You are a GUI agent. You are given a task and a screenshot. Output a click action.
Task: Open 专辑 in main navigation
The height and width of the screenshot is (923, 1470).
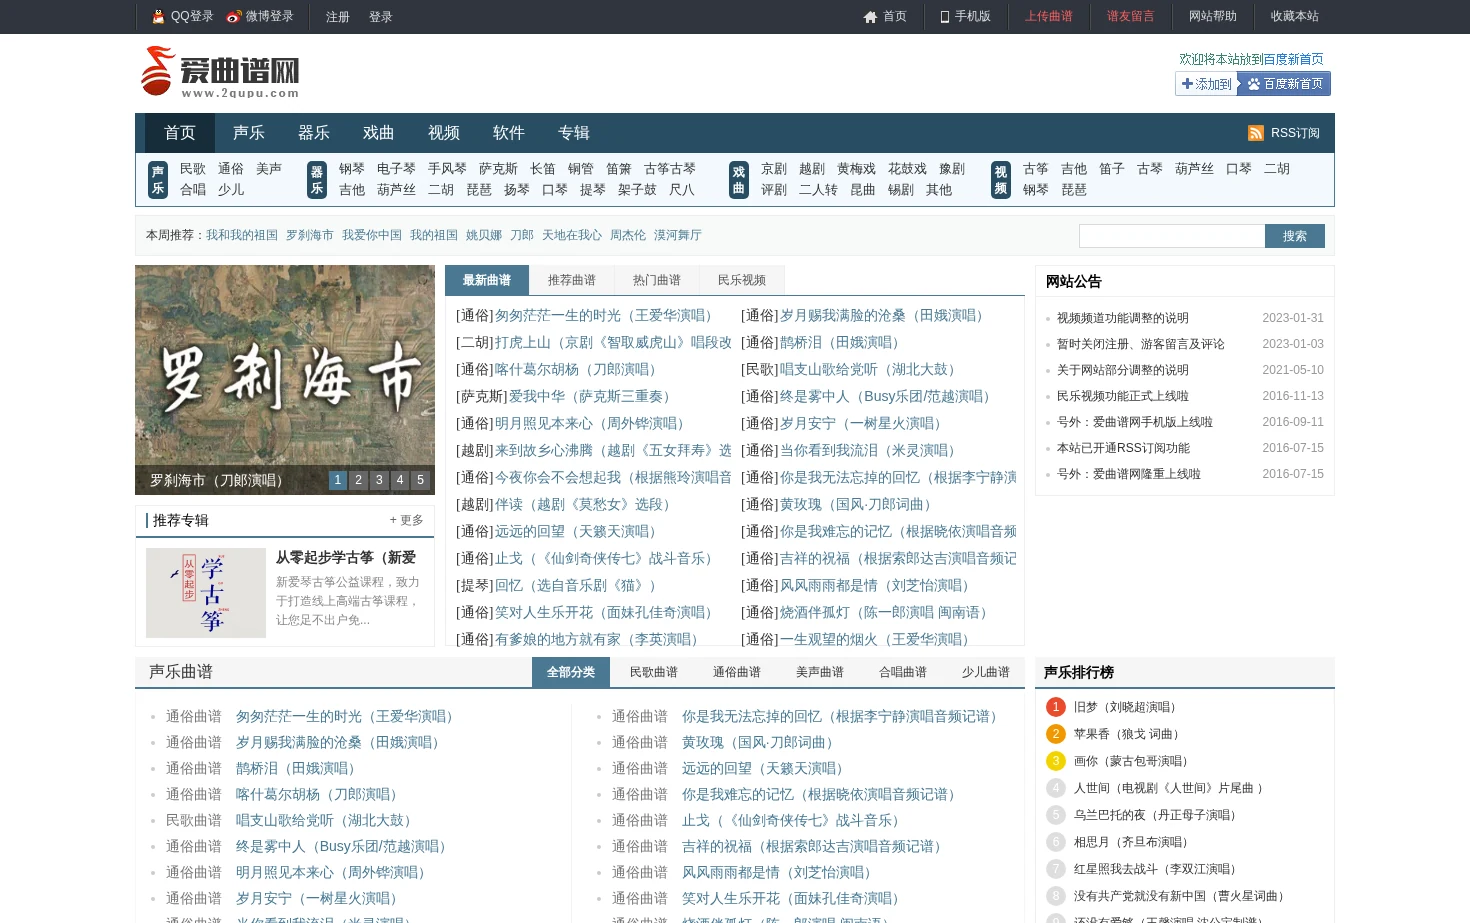pyautogui.click(x=574, y=133)
